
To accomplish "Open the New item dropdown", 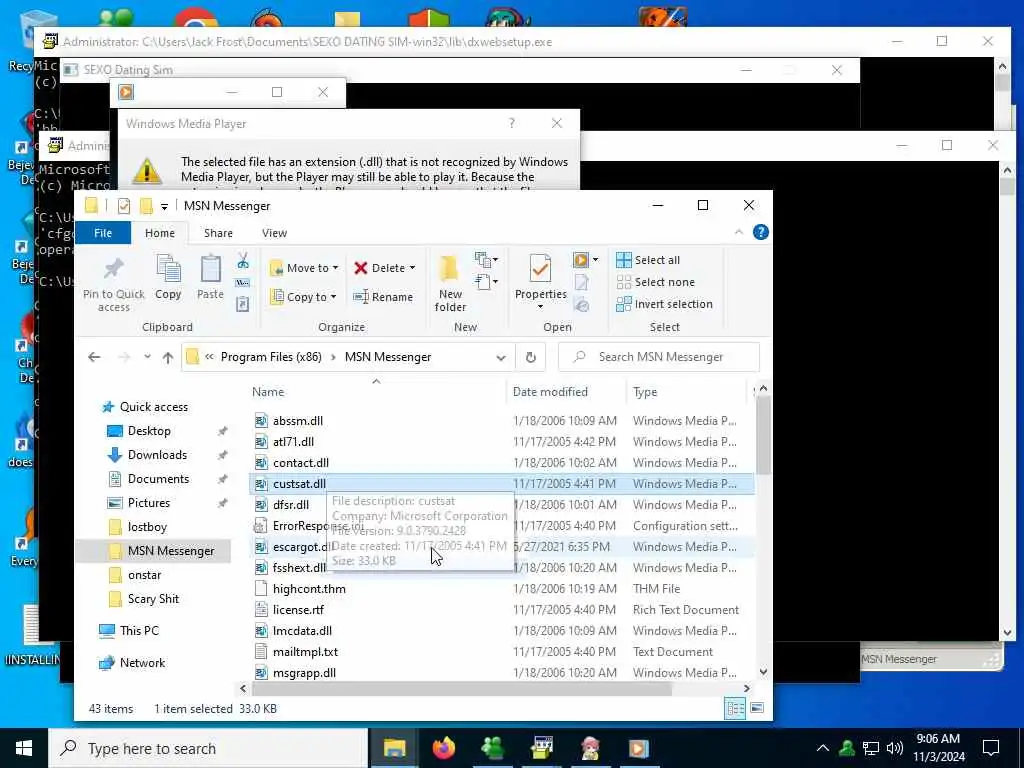I will (487, 260).
